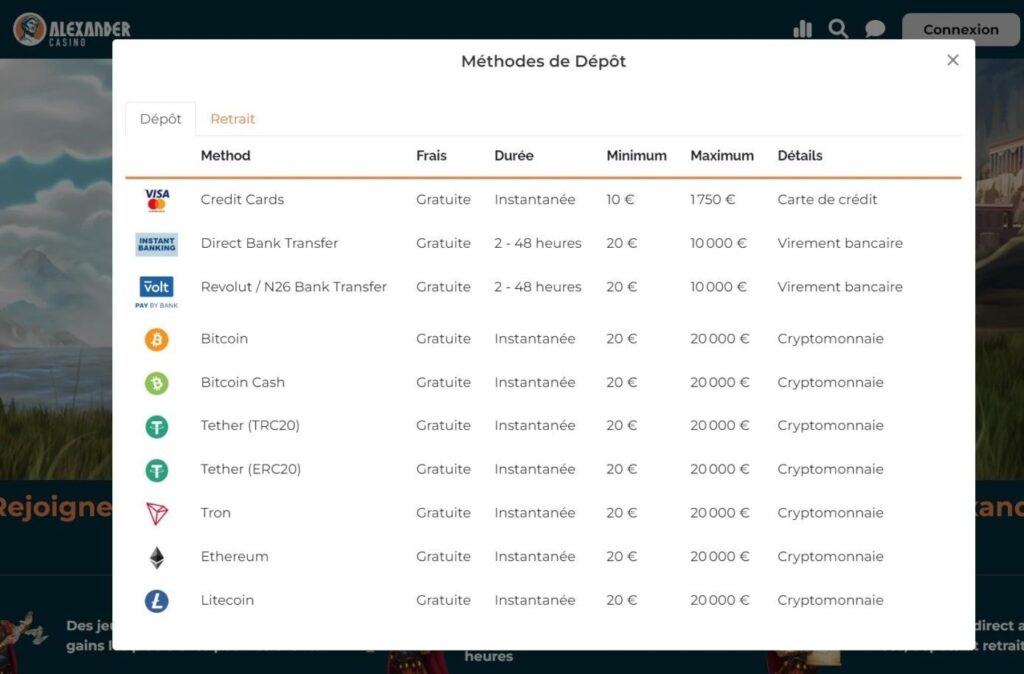Click Tether (TRC20) row's Cryptomonnaie text

830,425
